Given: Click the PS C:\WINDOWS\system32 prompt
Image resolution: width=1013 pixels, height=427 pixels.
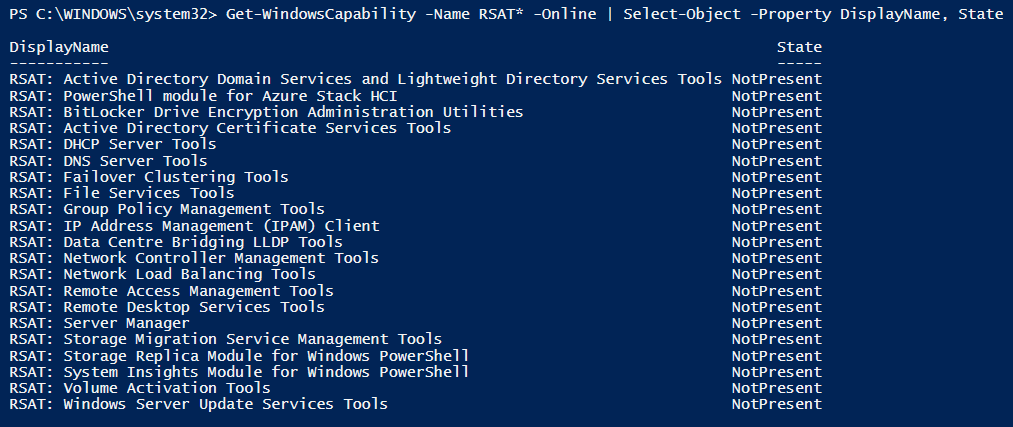Looking at the screenshot, I should click(x=114, y=14).
